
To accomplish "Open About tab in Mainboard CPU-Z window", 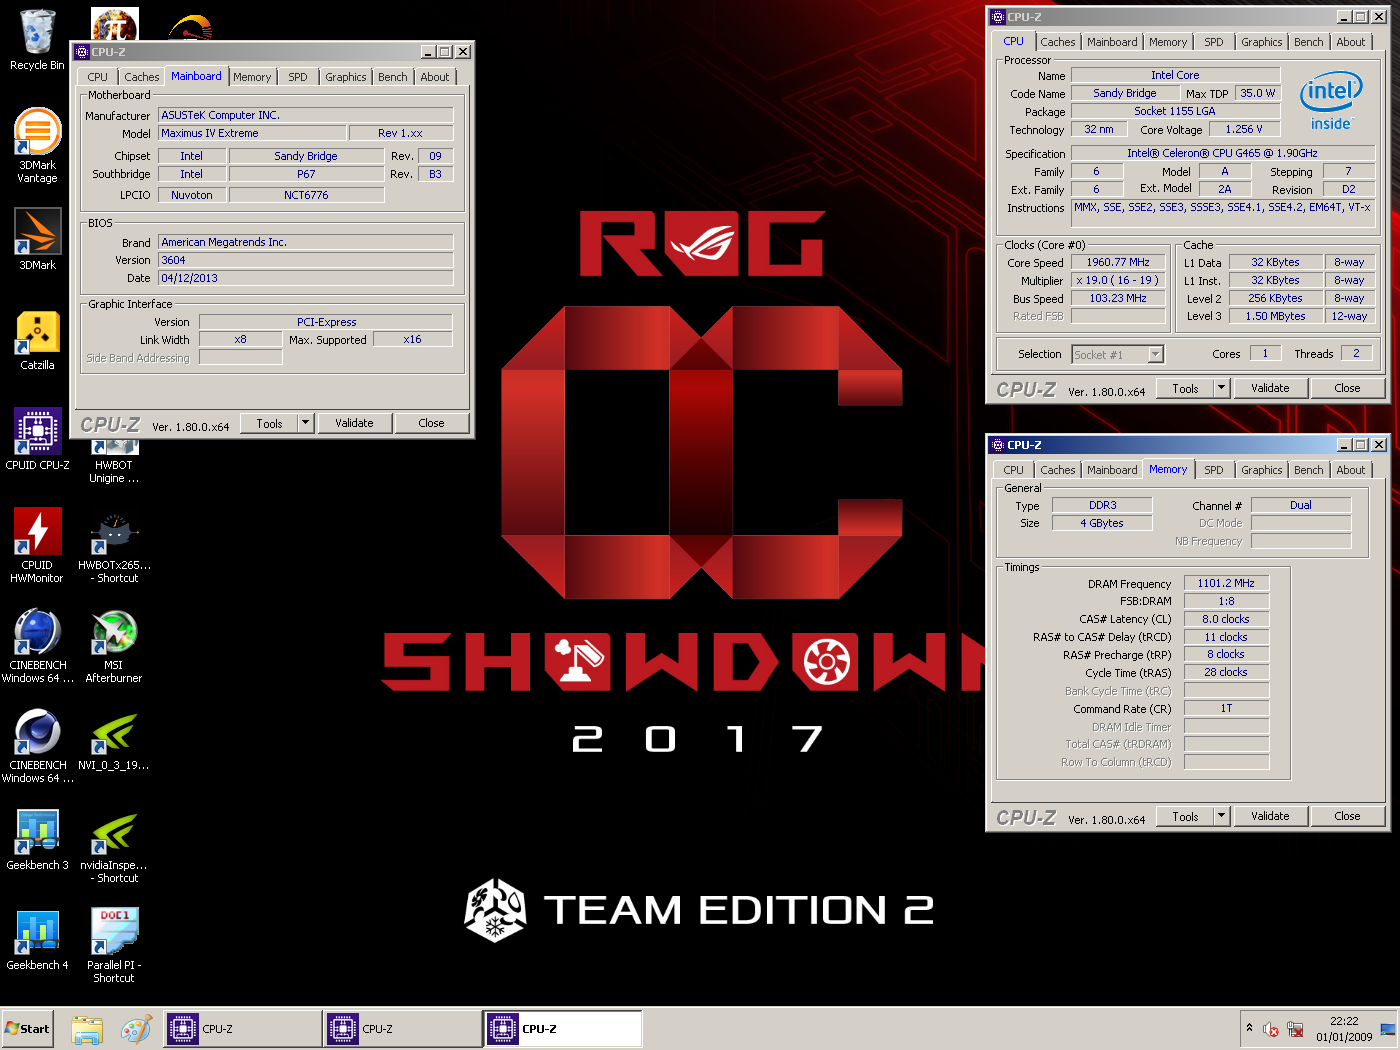I will click(435, 77).
